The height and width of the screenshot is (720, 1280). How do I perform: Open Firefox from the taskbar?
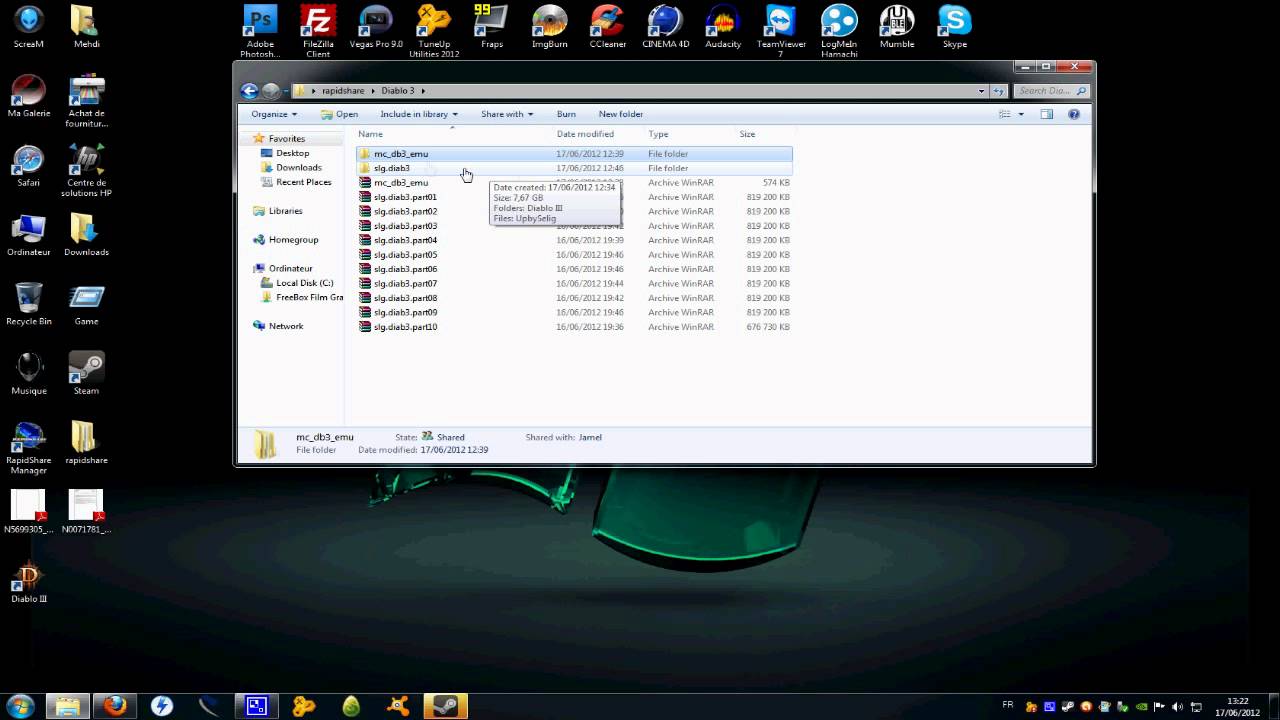tap(115, 705)
